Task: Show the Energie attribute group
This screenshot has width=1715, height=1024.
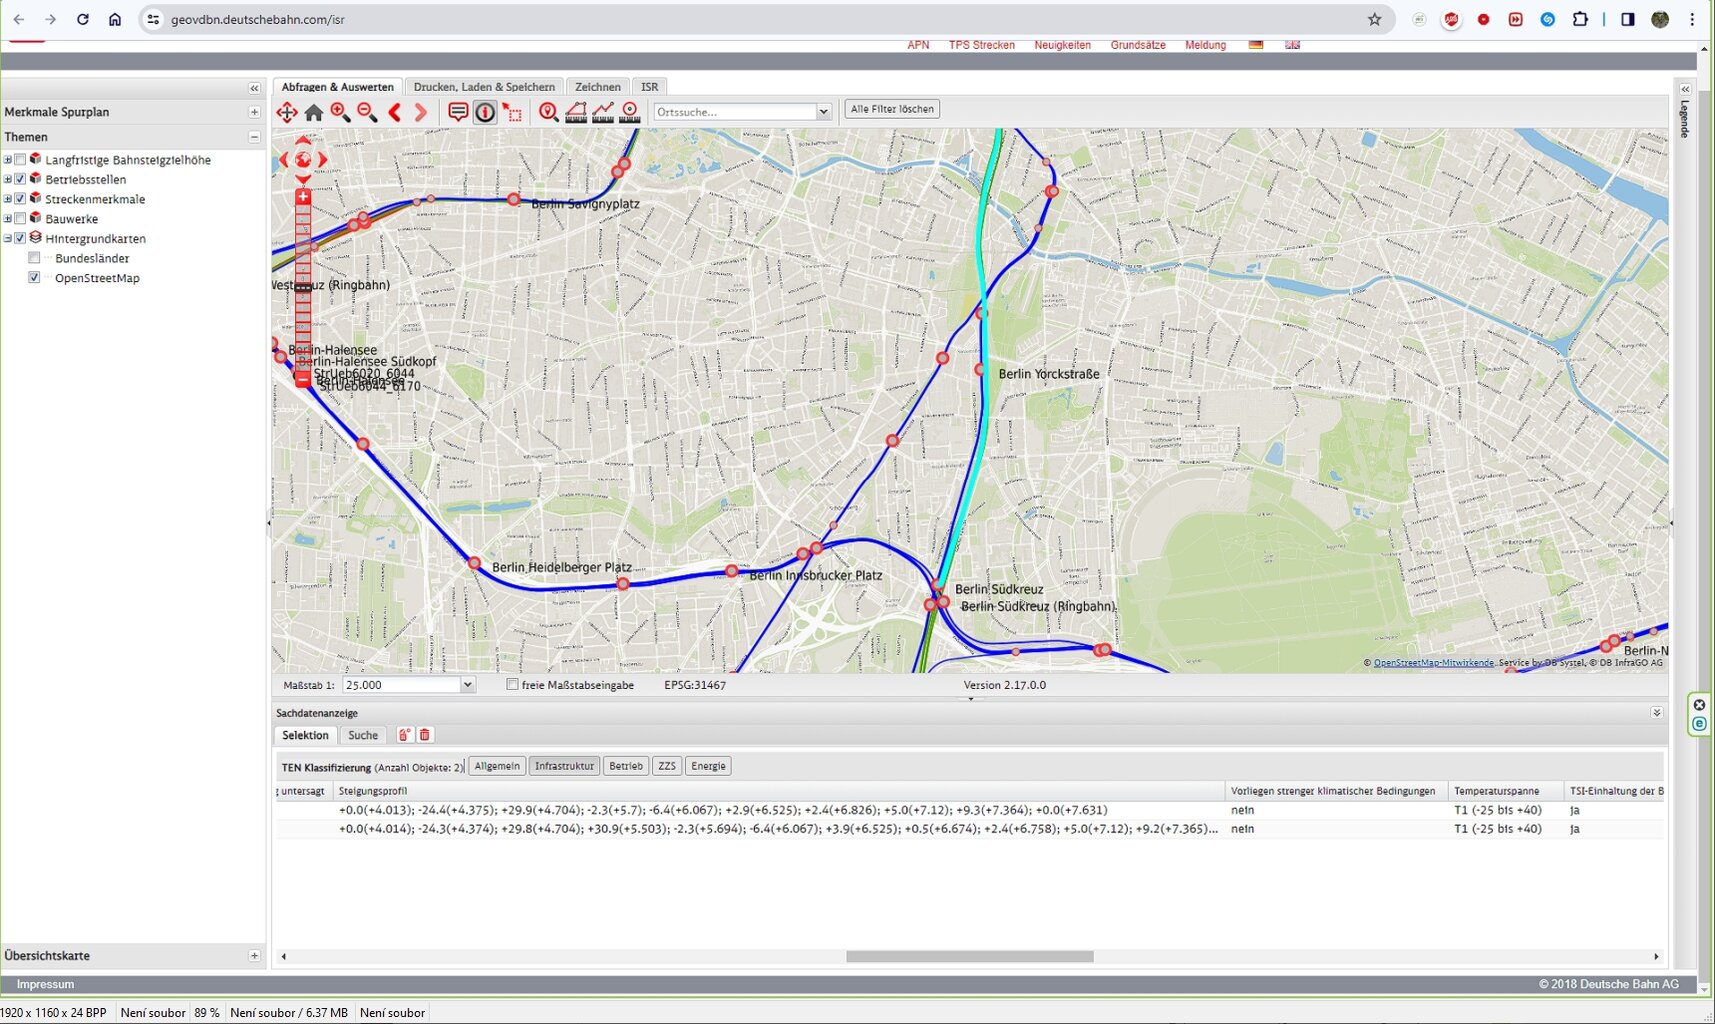Action: pos(708,766)
